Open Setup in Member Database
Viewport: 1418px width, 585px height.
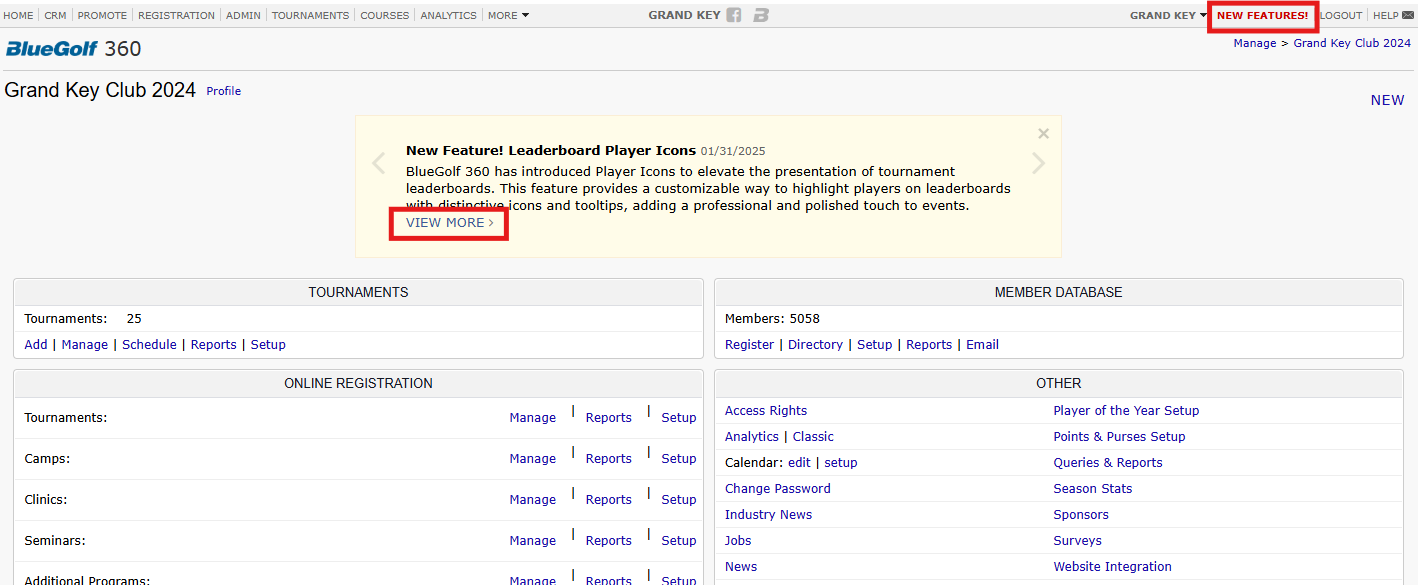point(874,345)
